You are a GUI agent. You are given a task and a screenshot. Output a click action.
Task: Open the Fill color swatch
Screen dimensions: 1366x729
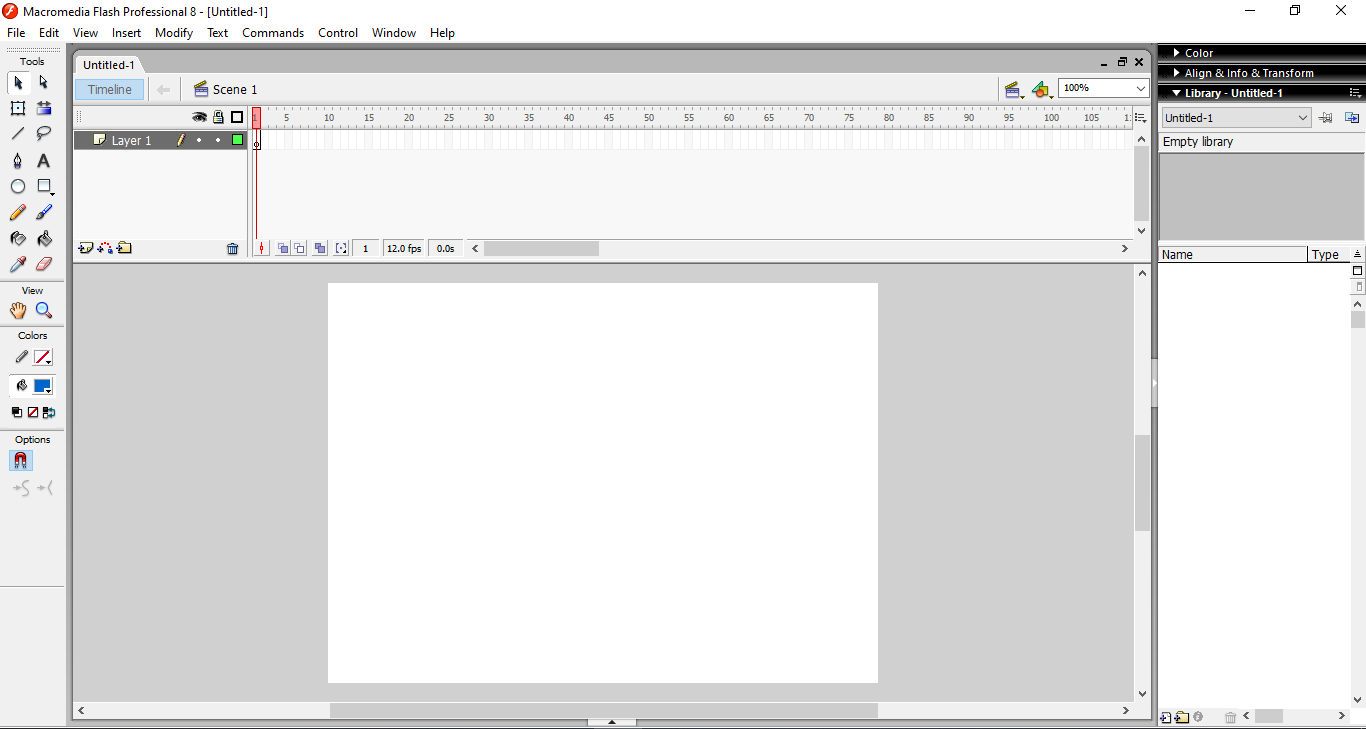pos(42,385)
